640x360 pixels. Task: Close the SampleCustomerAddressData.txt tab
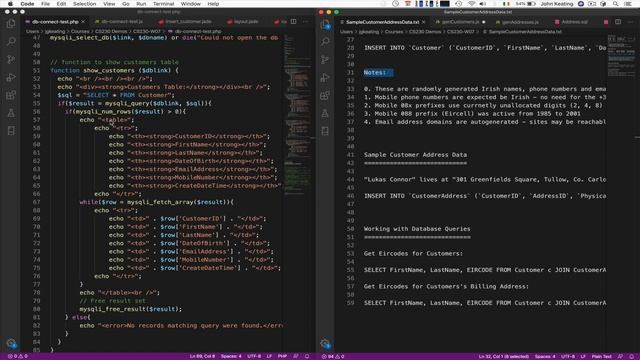[424, 22]
